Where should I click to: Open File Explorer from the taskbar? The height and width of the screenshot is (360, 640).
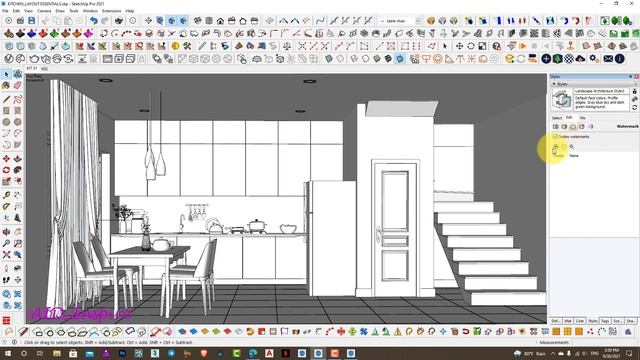[56, 353]
